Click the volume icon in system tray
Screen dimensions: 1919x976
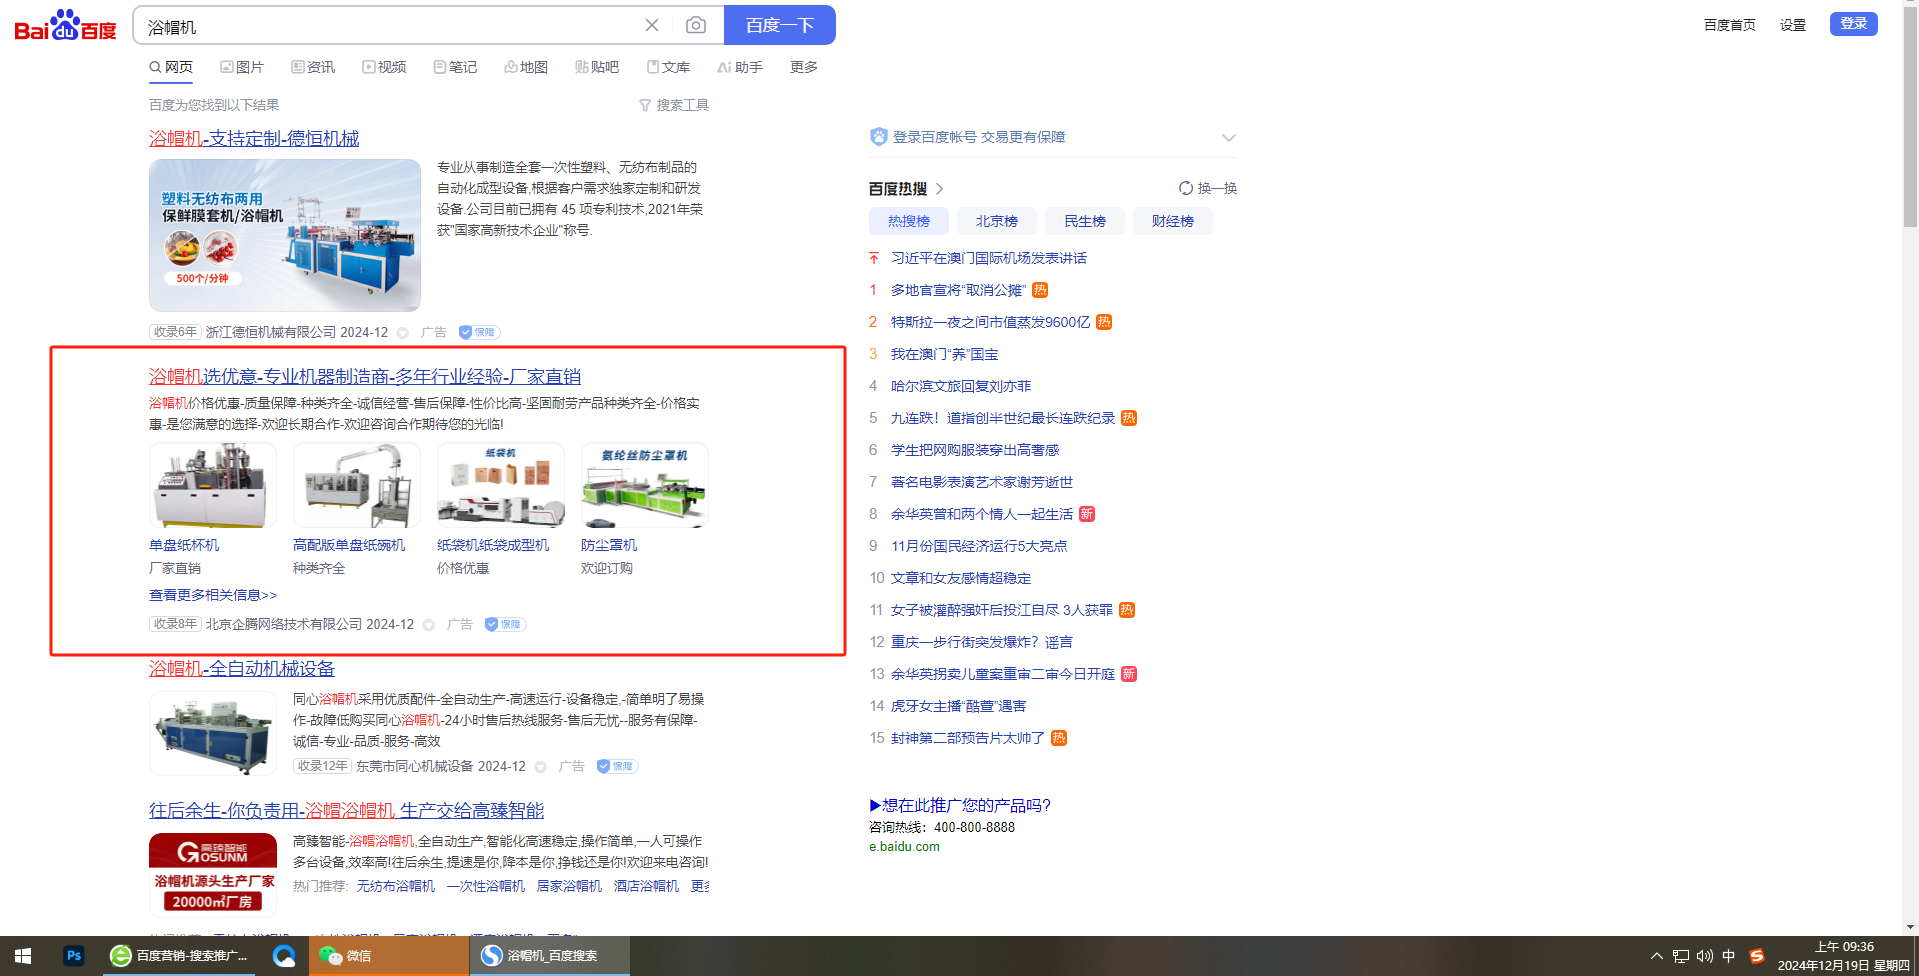[x=1704, y=956]
